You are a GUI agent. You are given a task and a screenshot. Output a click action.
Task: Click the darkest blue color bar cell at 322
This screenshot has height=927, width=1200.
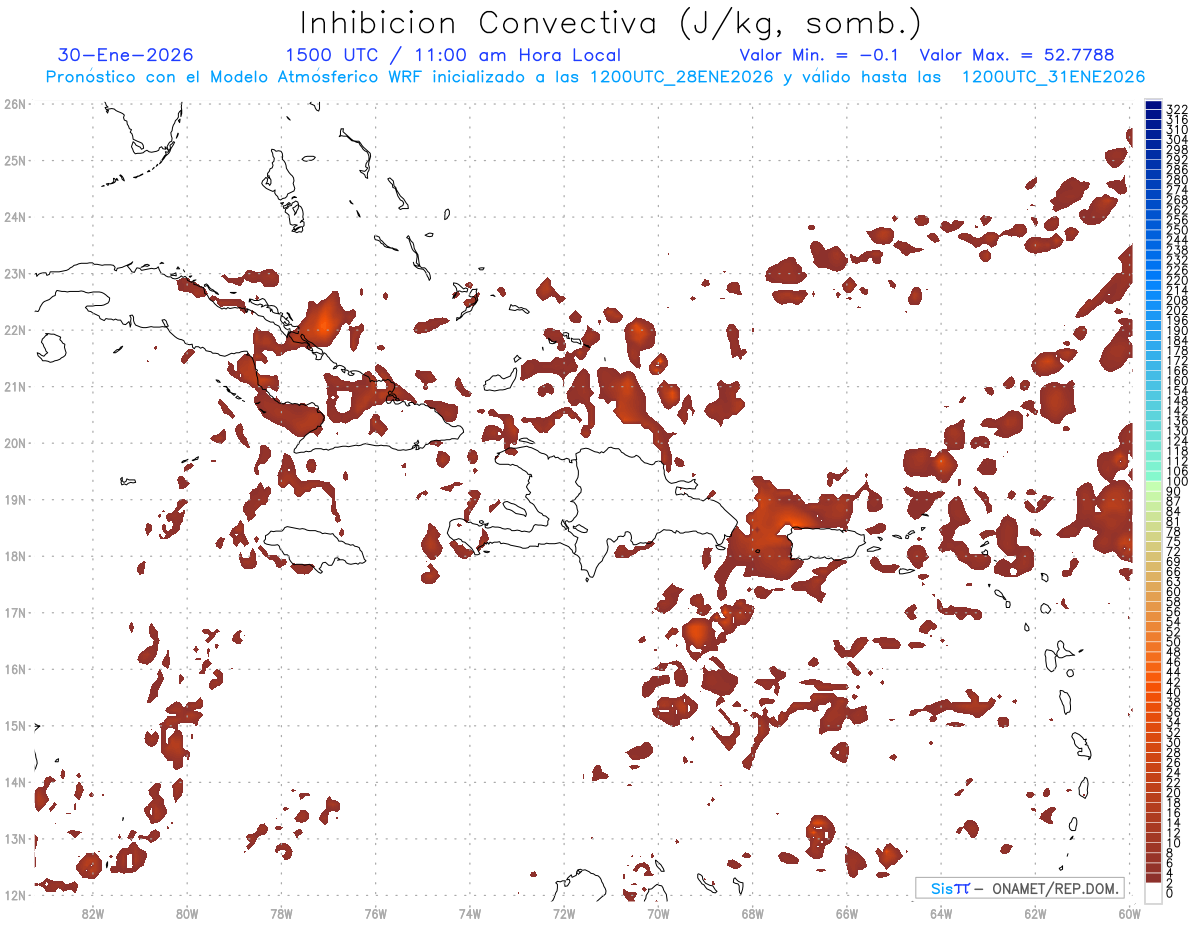[1153, 106]
